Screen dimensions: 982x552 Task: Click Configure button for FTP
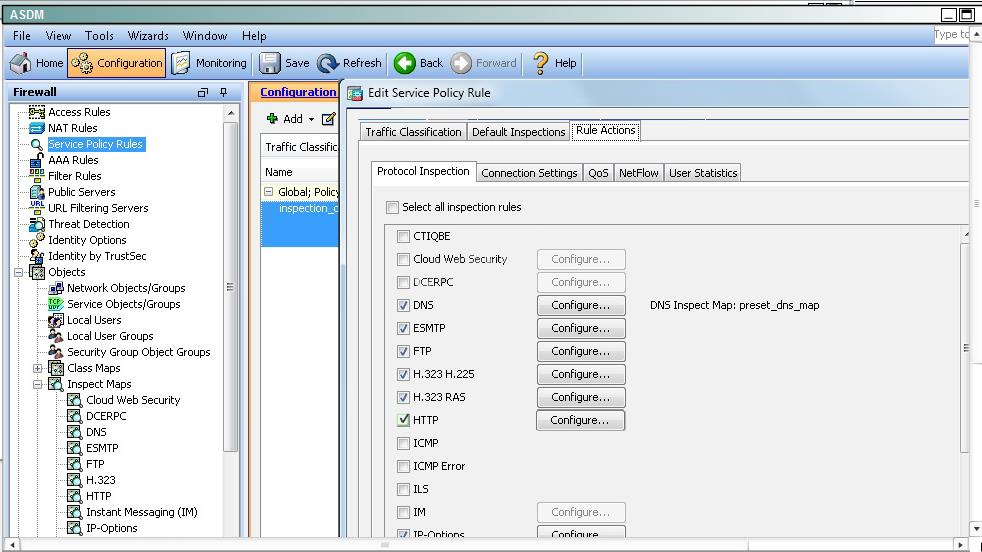pyautogui.click(x=581, y=352)
